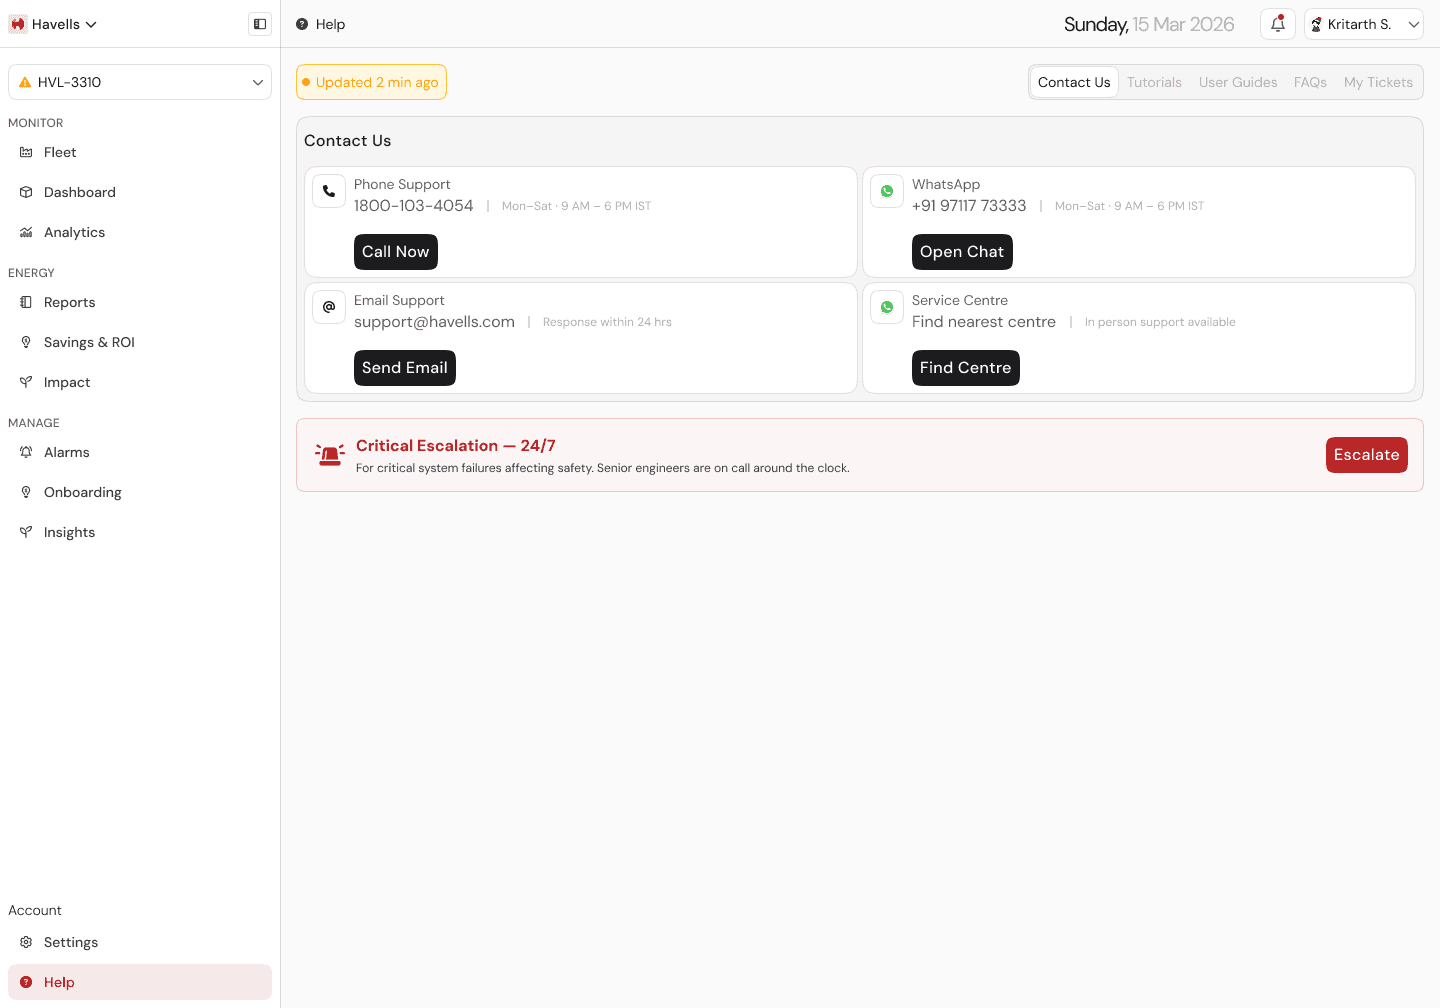Open Impact in the sidebar
1440x1008 pixels.
pos(140,382)
